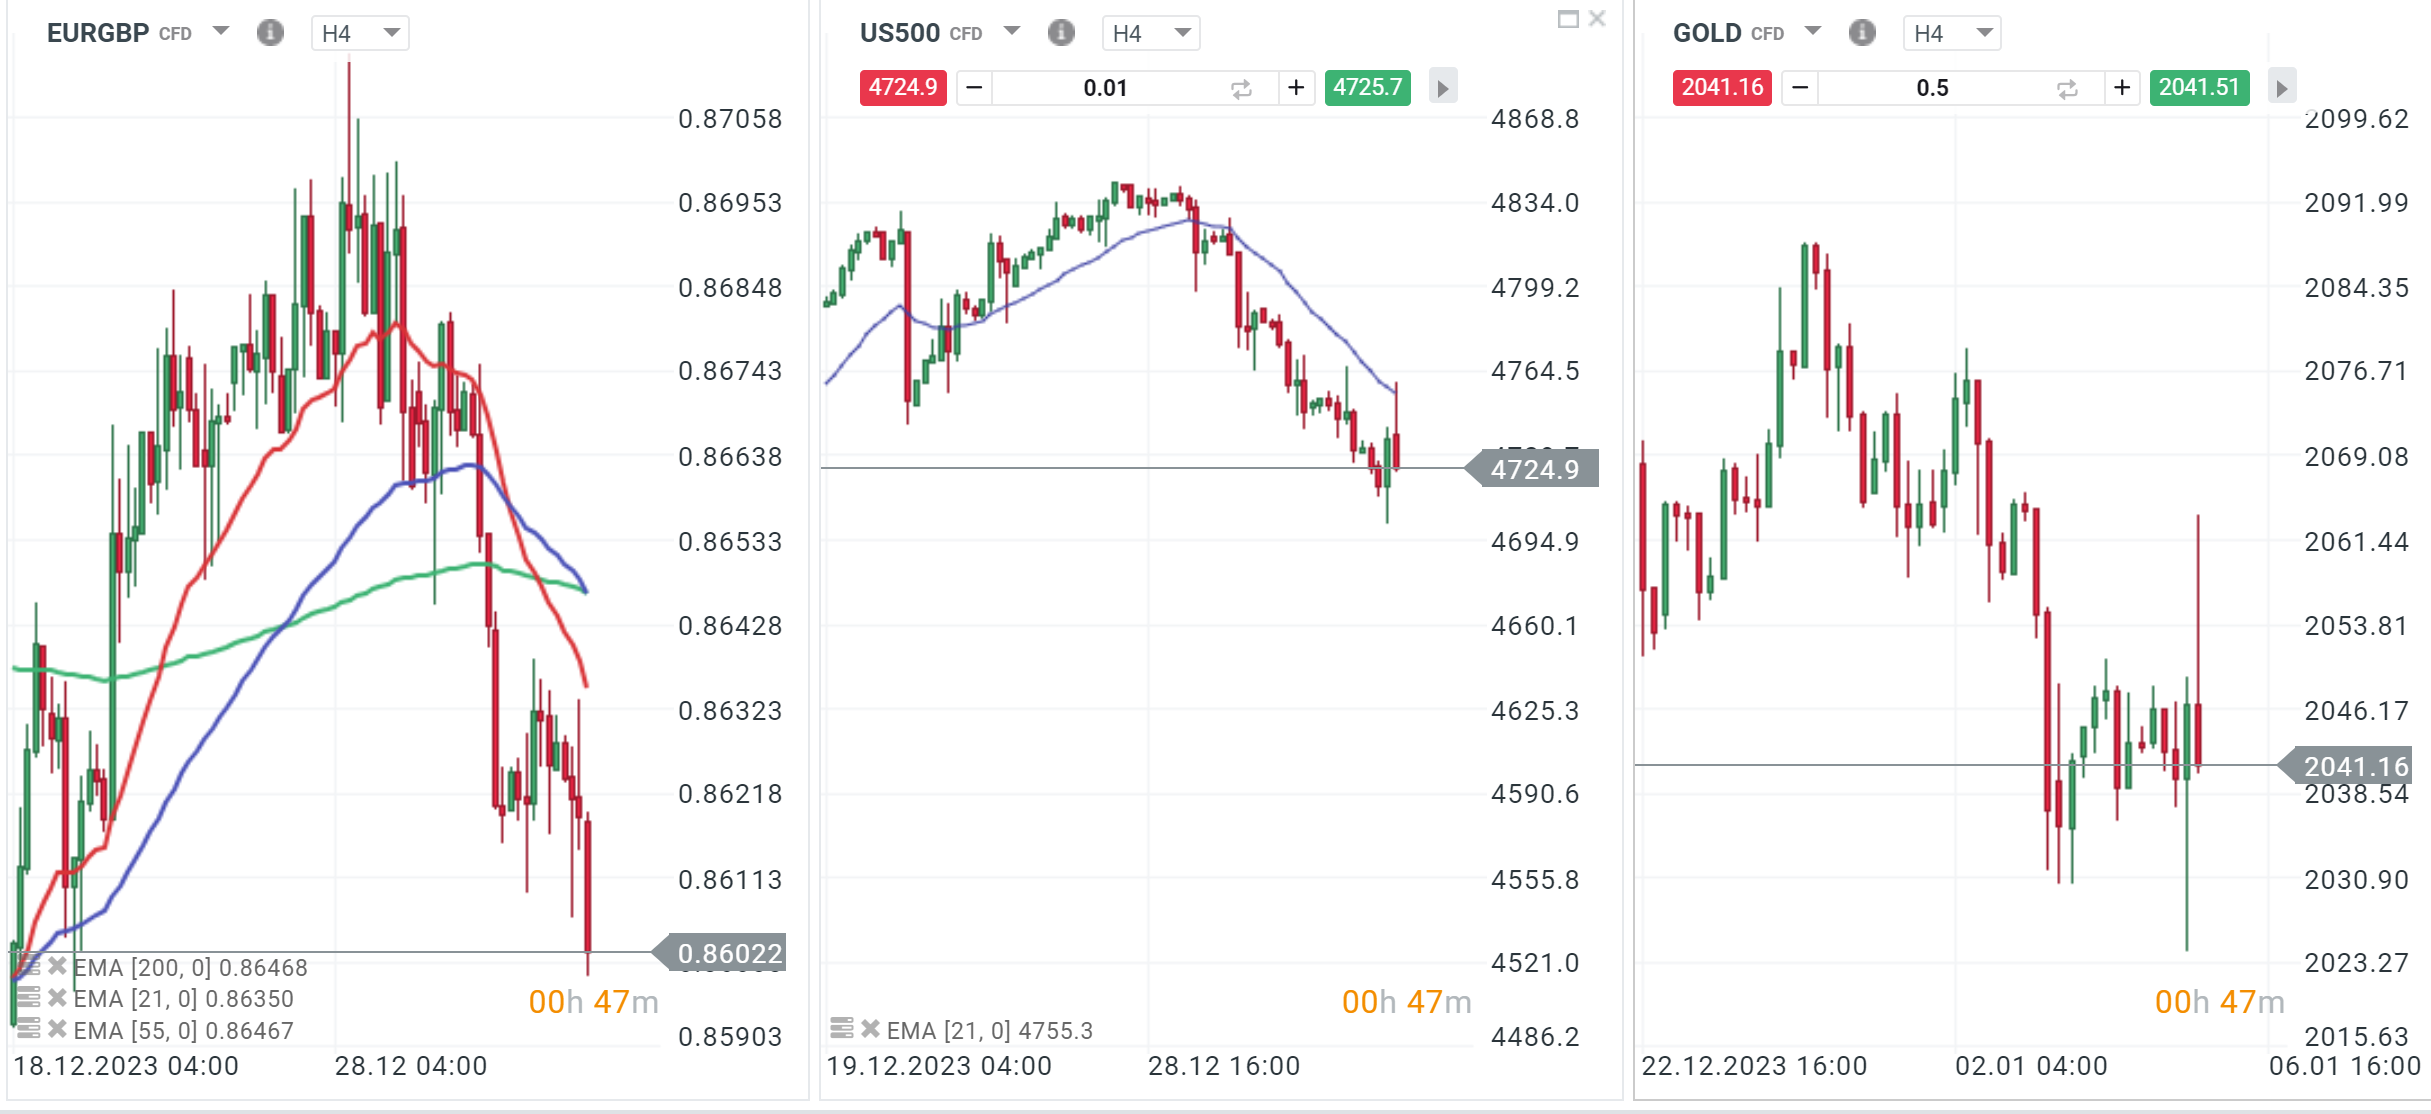
Task: Open the EURGBP instrument dropdown
Action: [221, 31]
